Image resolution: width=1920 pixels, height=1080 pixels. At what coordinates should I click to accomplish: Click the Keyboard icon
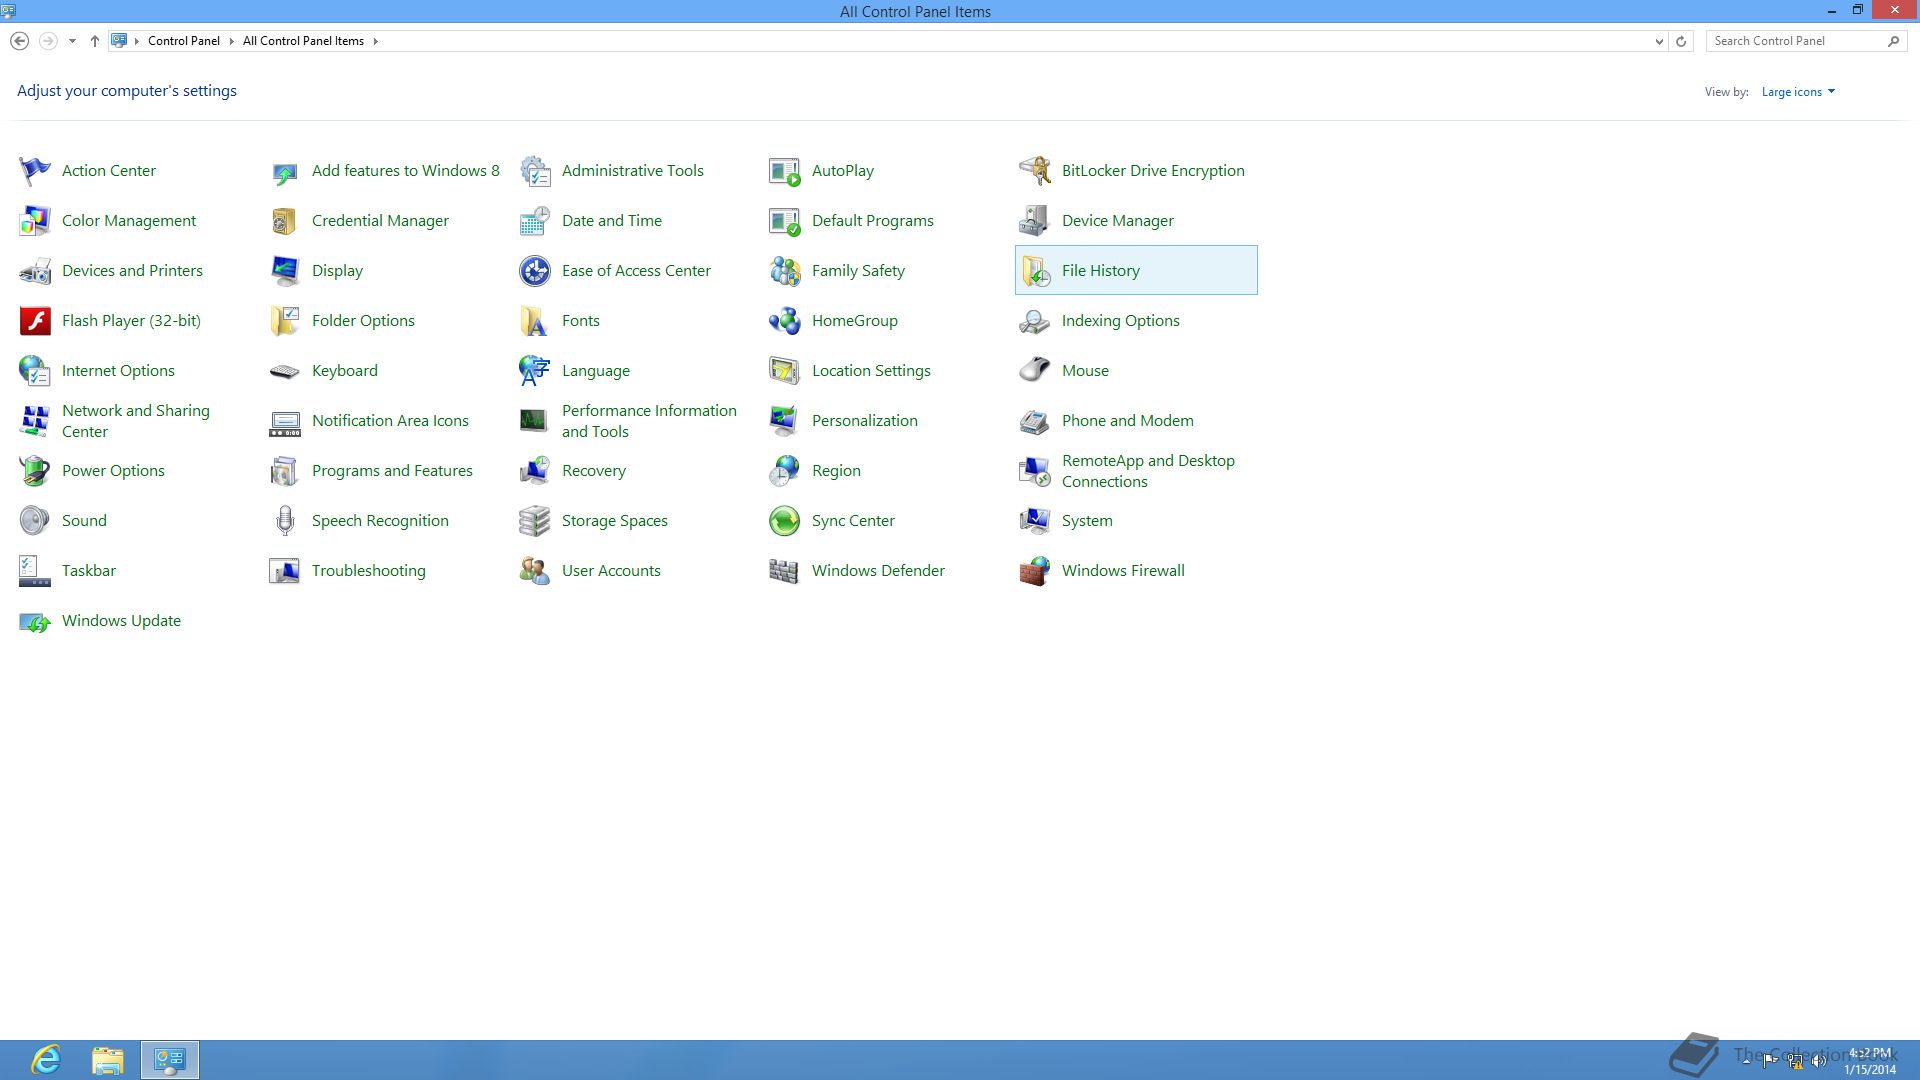tap(285, 371)
